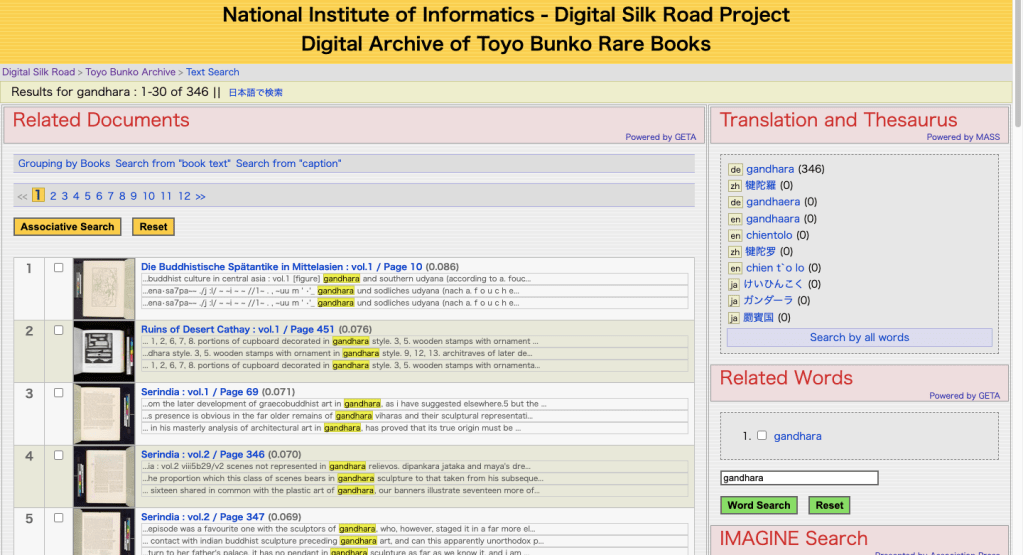
Task: Go to results page 5
Action: tap(87, 197)
